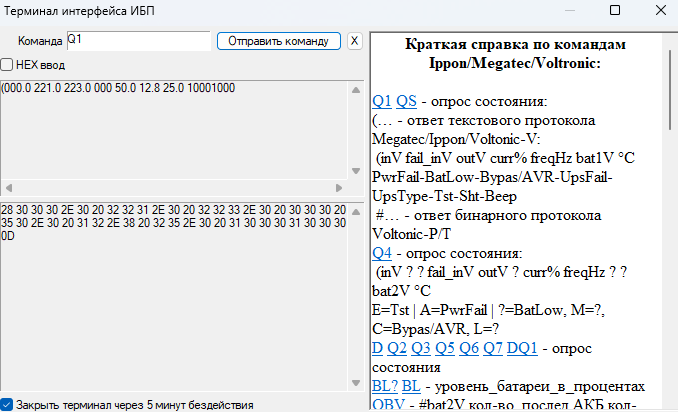Viewport: 678px width, 412px height.
Task: Click the QS command link
Action: tap(407, 101)
